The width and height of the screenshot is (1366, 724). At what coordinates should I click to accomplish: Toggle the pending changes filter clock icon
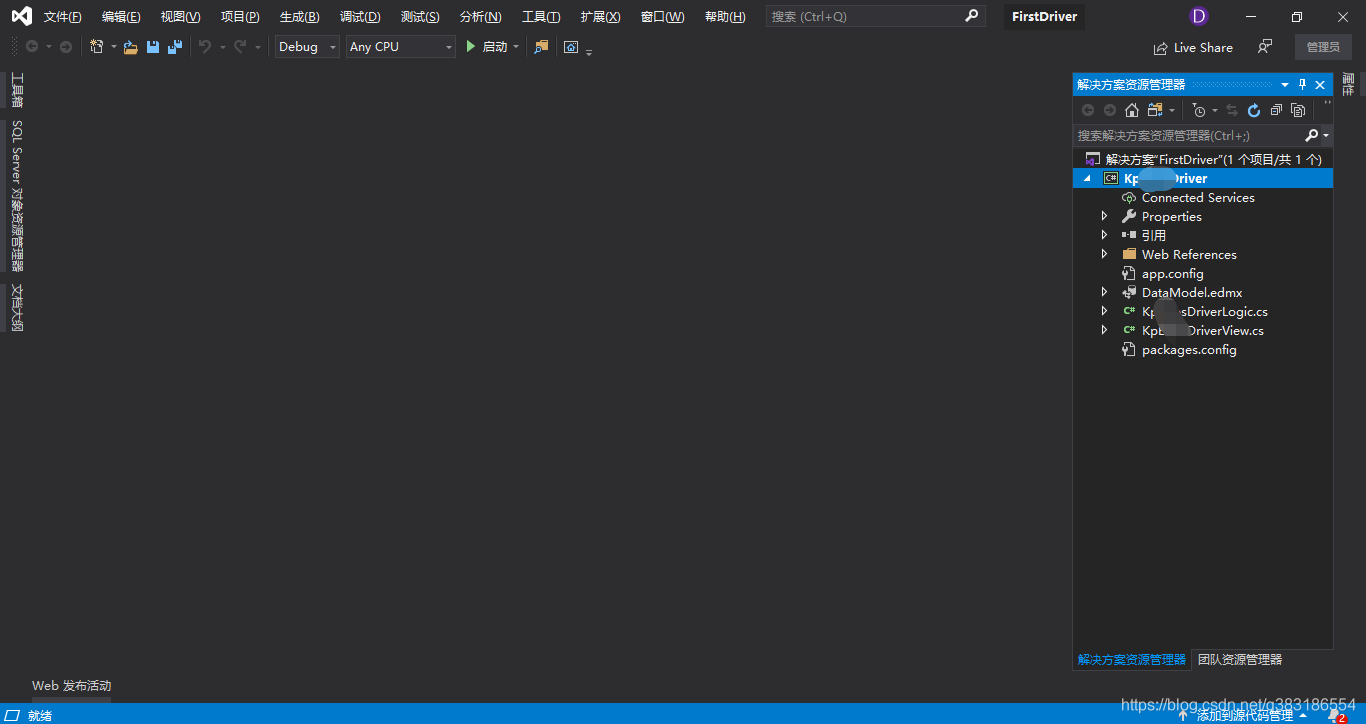(1199, 110)
